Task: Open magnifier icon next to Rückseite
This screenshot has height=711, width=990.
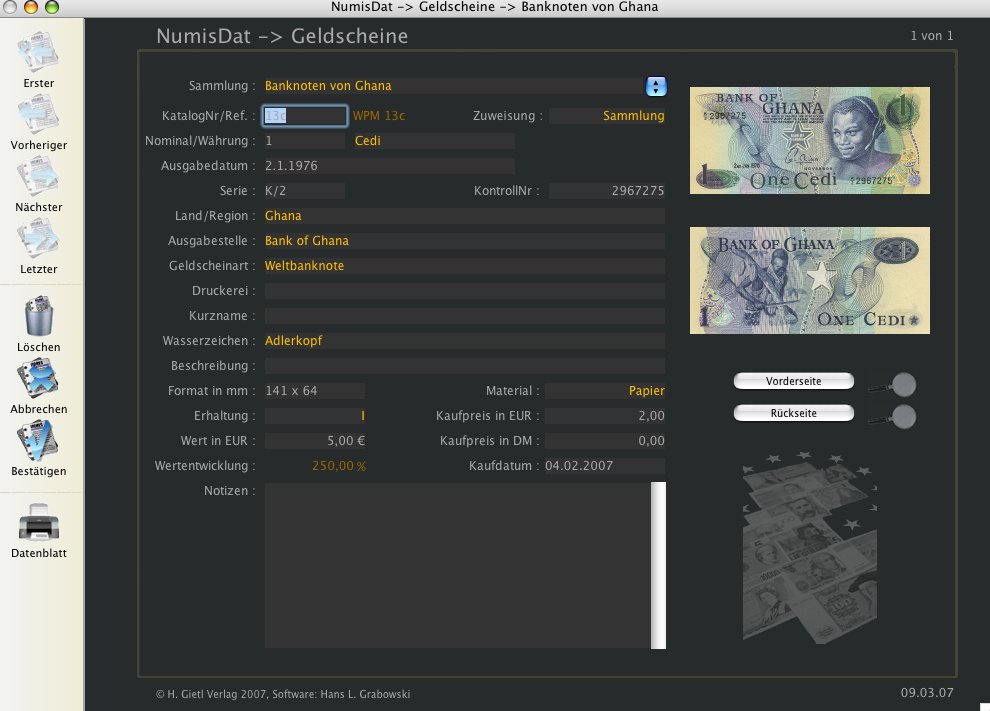Action: click(x=893, y=417)
